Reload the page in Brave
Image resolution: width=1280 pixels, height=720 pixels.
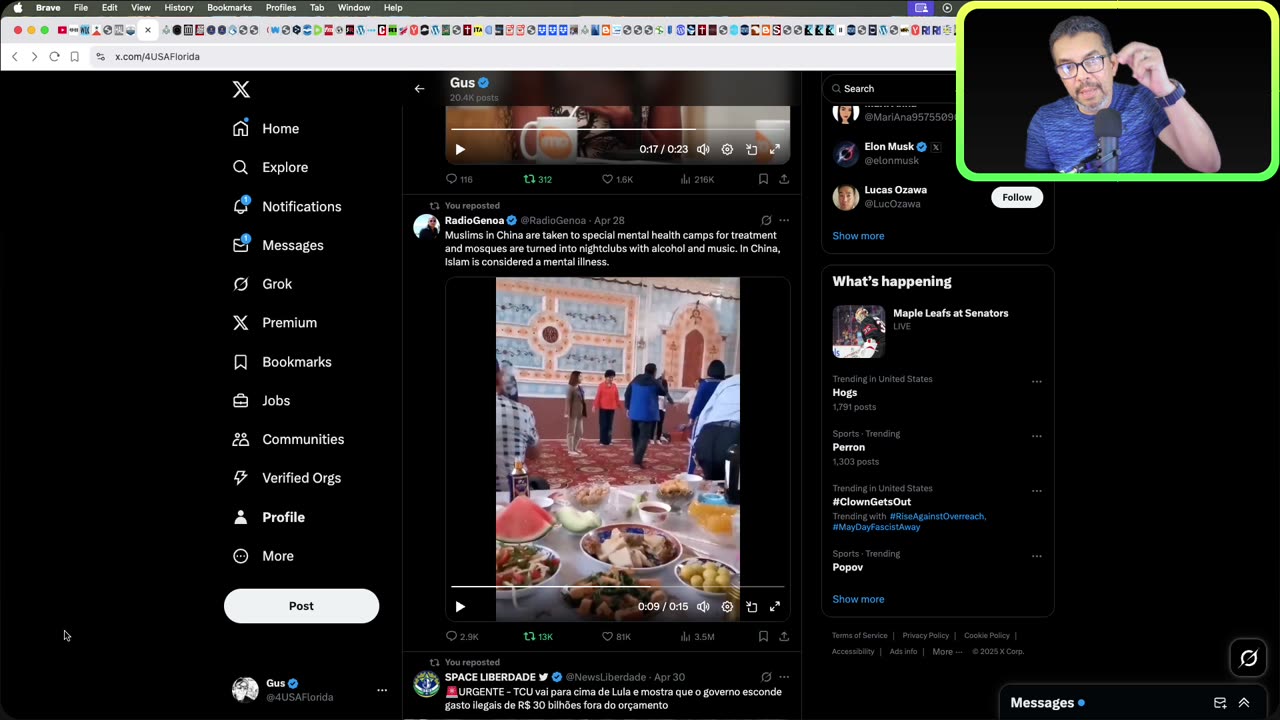pos(54,57)
